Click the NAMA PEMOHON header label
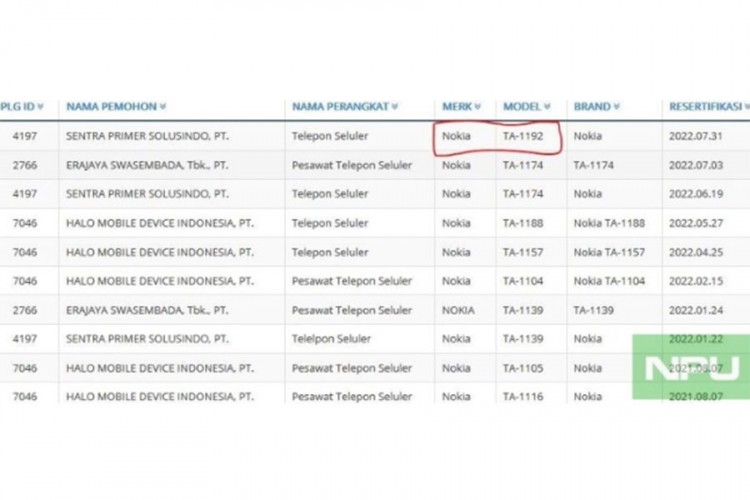 [111, 107]
